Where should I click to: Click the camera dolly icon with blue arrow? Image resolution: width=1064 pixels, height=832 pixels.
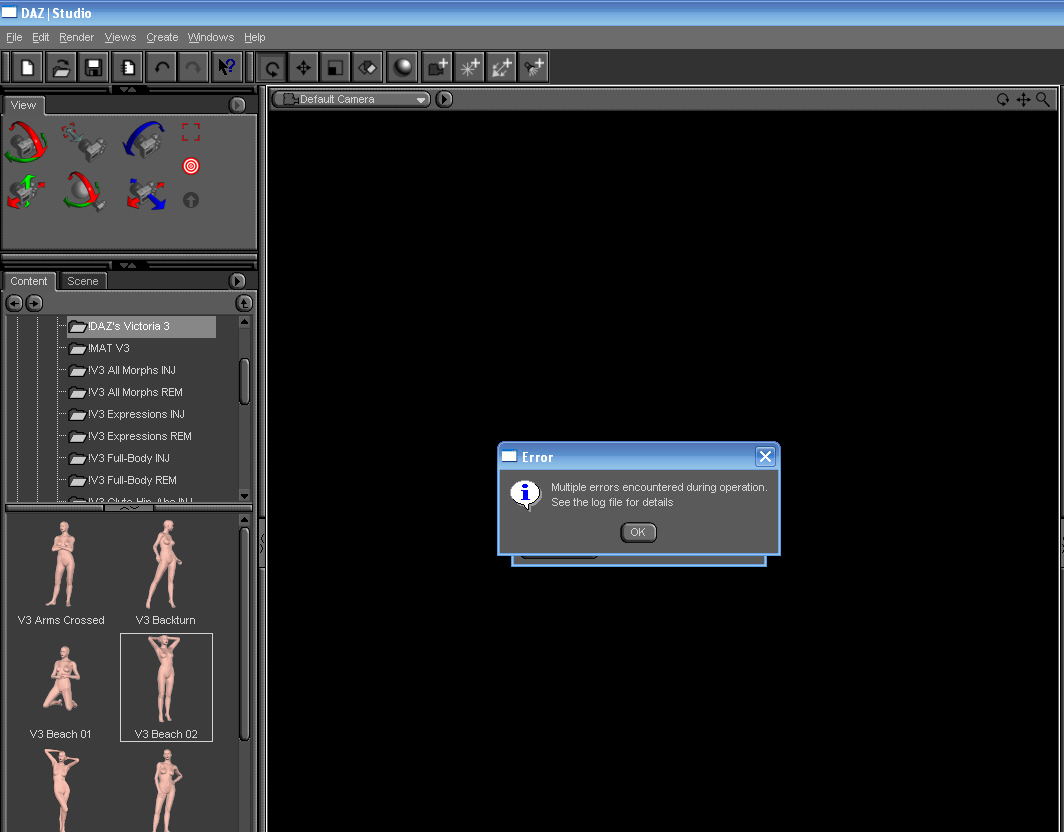(x=146, y=193)
